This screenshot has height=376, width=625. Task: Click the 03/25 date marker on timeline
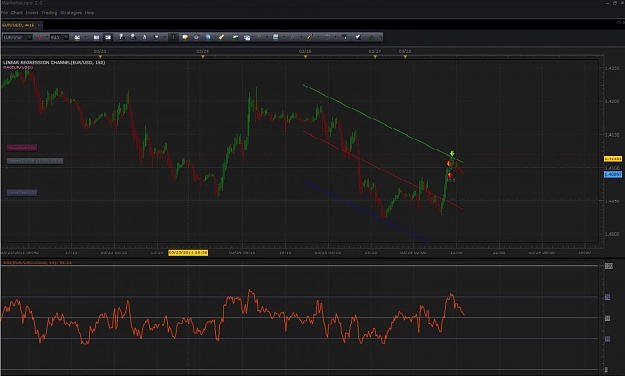pos(305,52)
